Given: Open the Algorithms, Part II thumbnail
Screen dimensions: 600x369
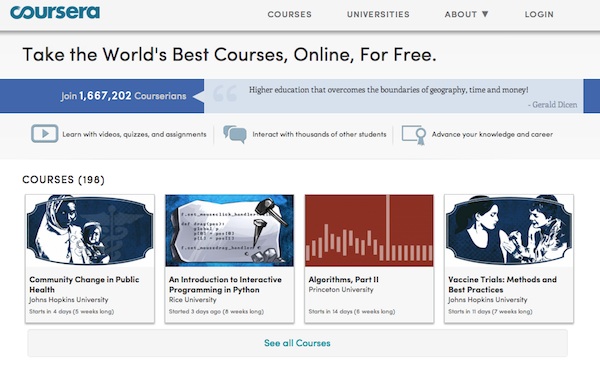Looking at the screenshot, I should click(x=369, y=230).
